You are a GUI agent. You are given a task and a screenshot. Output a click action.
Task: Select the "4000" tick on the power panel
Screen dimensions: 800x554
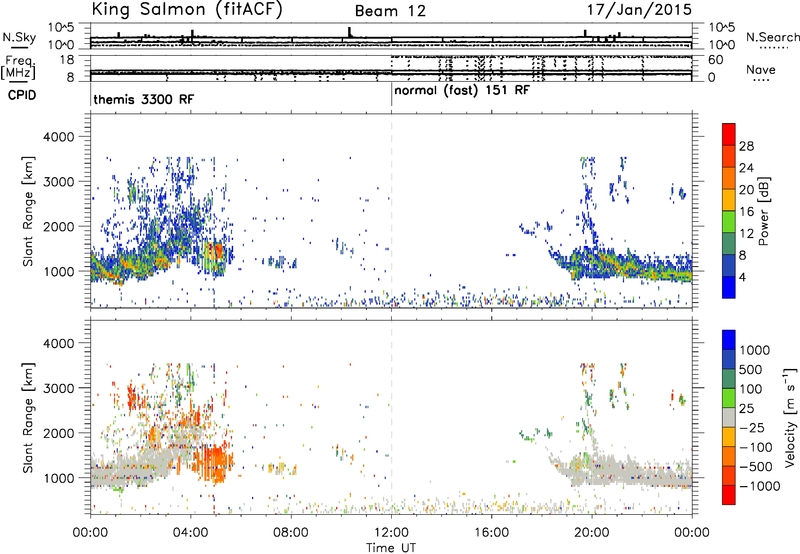click(59, 137)
